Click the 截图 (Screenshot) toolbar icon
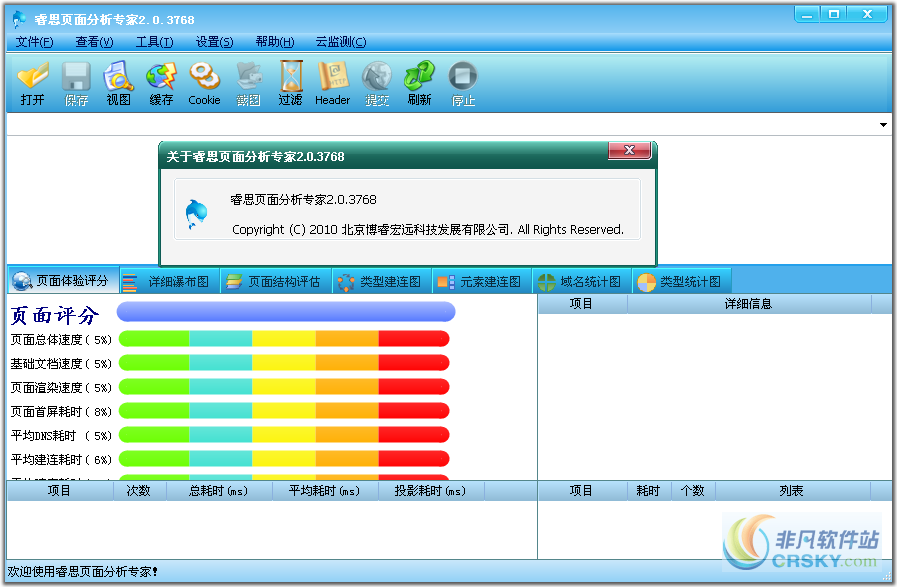 tap(248, 84)
